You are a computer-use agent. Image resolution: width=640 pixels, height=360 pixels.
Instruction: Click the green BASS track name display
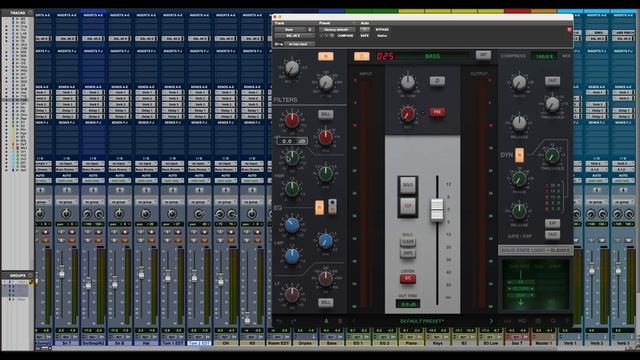(x=432, y=56)
